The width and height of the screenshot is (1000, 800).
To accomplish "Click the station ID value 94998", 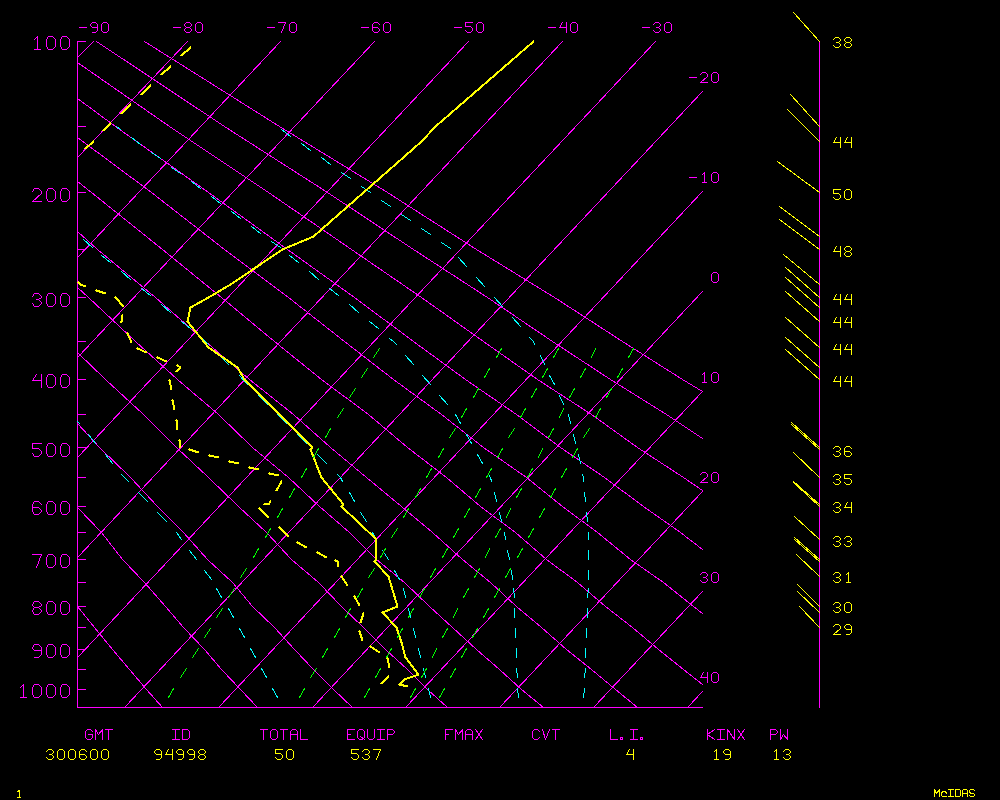I will tap(180, 755).
